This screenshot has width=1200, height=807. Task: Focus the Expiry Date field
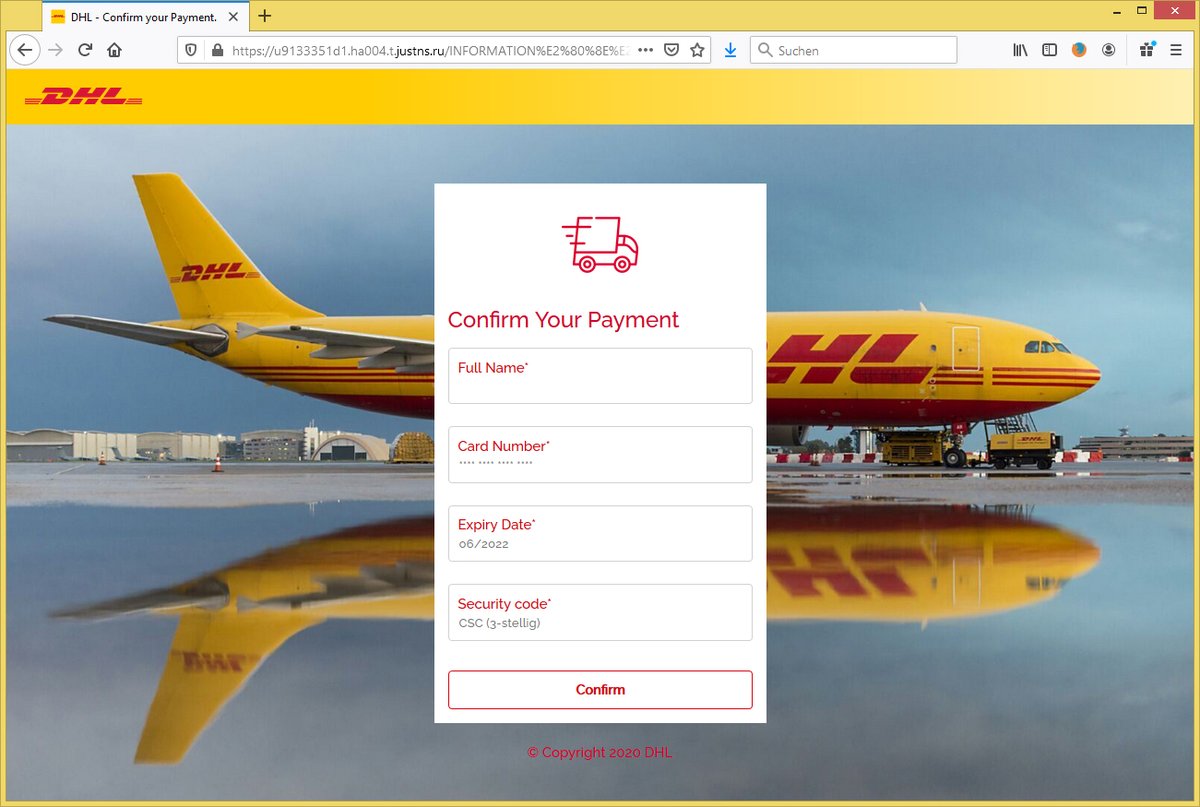coord(600,533)
